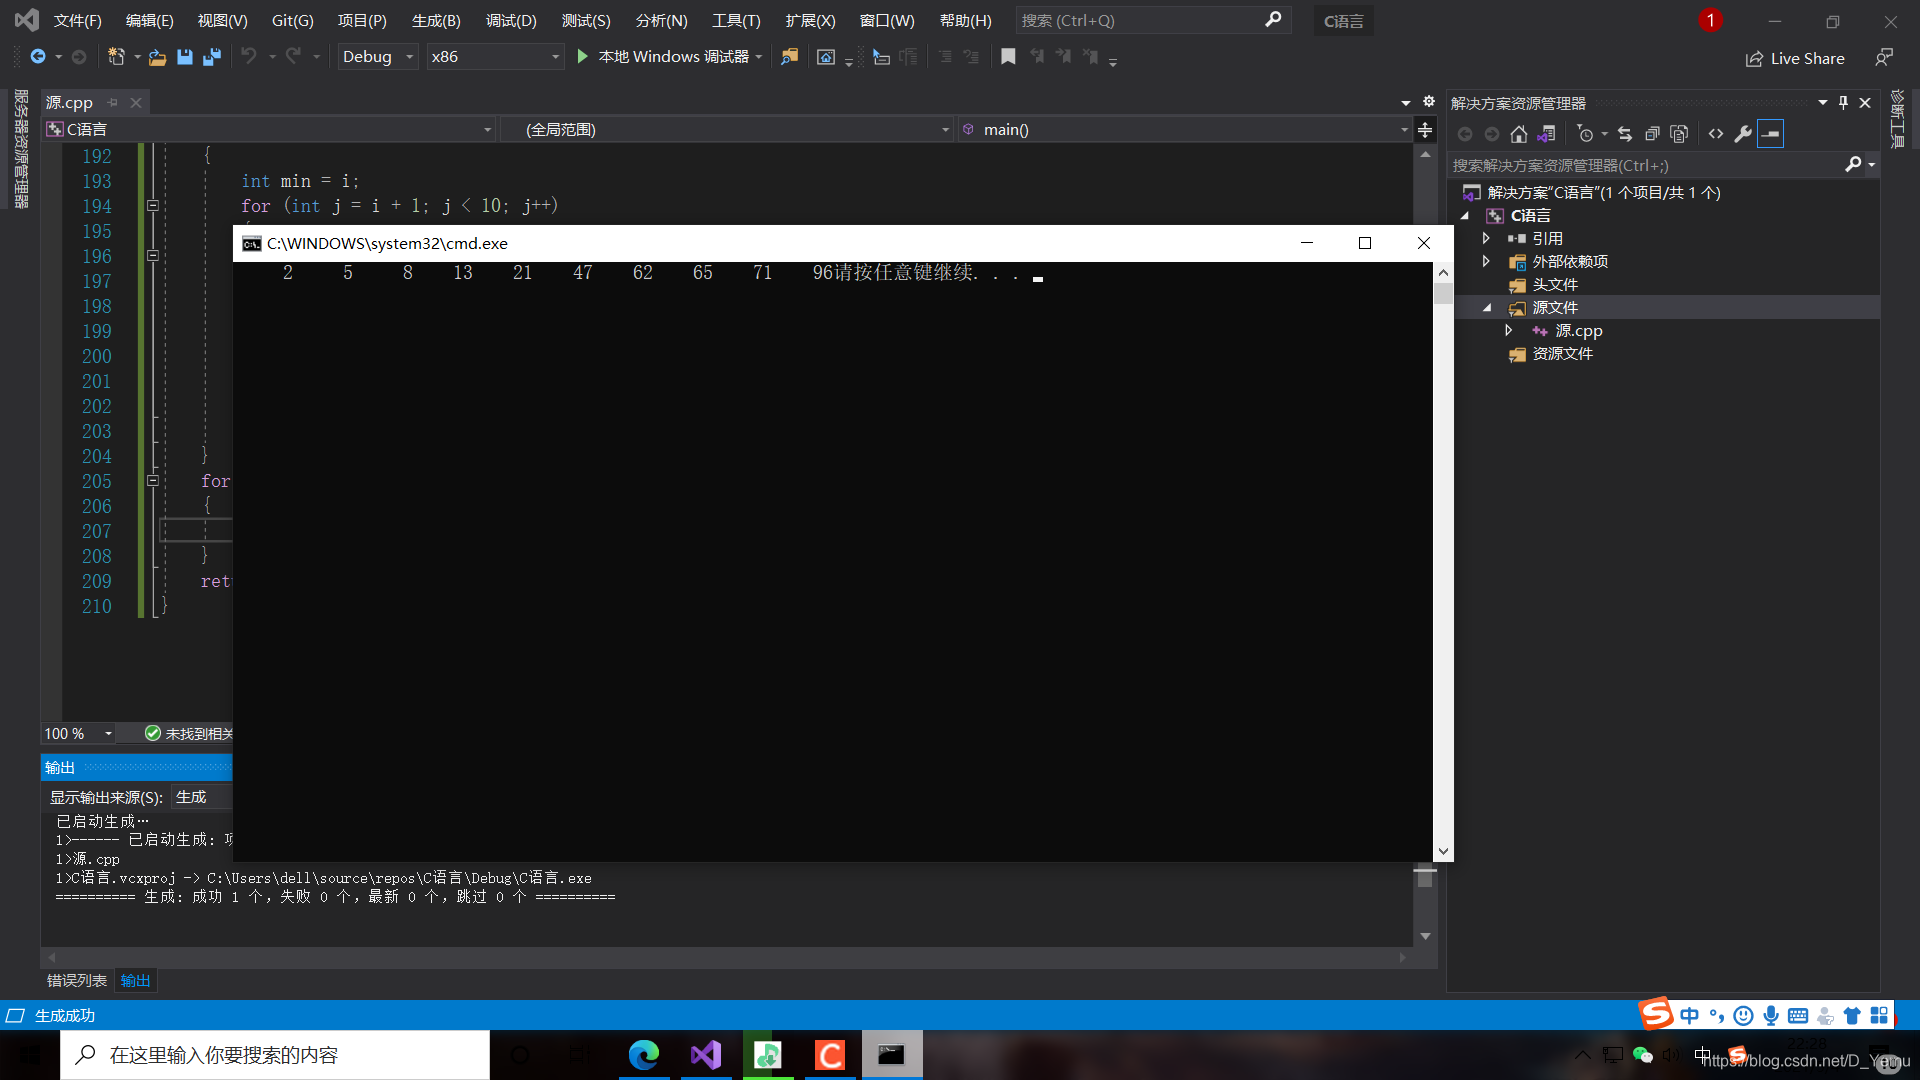The width and height of the screenshot is (1920, 1080).
Task: Open Properties with the wrench icon
Action: (x=1743, y=134)
